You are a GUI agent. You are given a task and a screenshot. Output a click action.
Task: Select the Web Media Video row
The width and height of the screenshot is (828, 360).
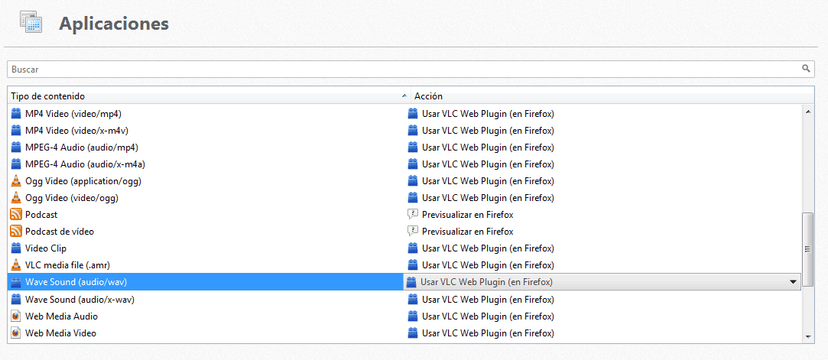point(405,333)
